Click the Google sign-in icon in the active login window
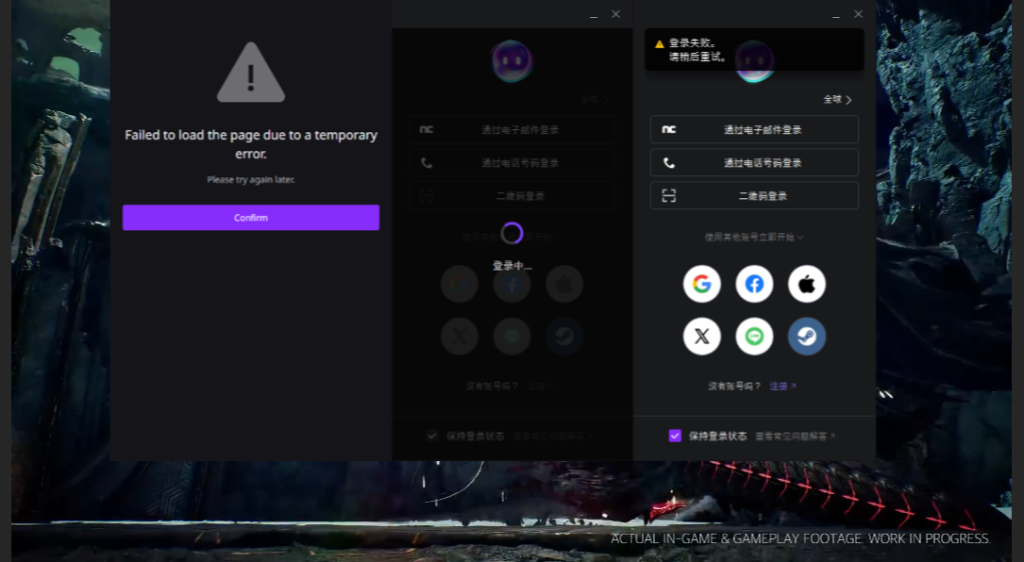The image size is (1024, 562). (702, 284)
